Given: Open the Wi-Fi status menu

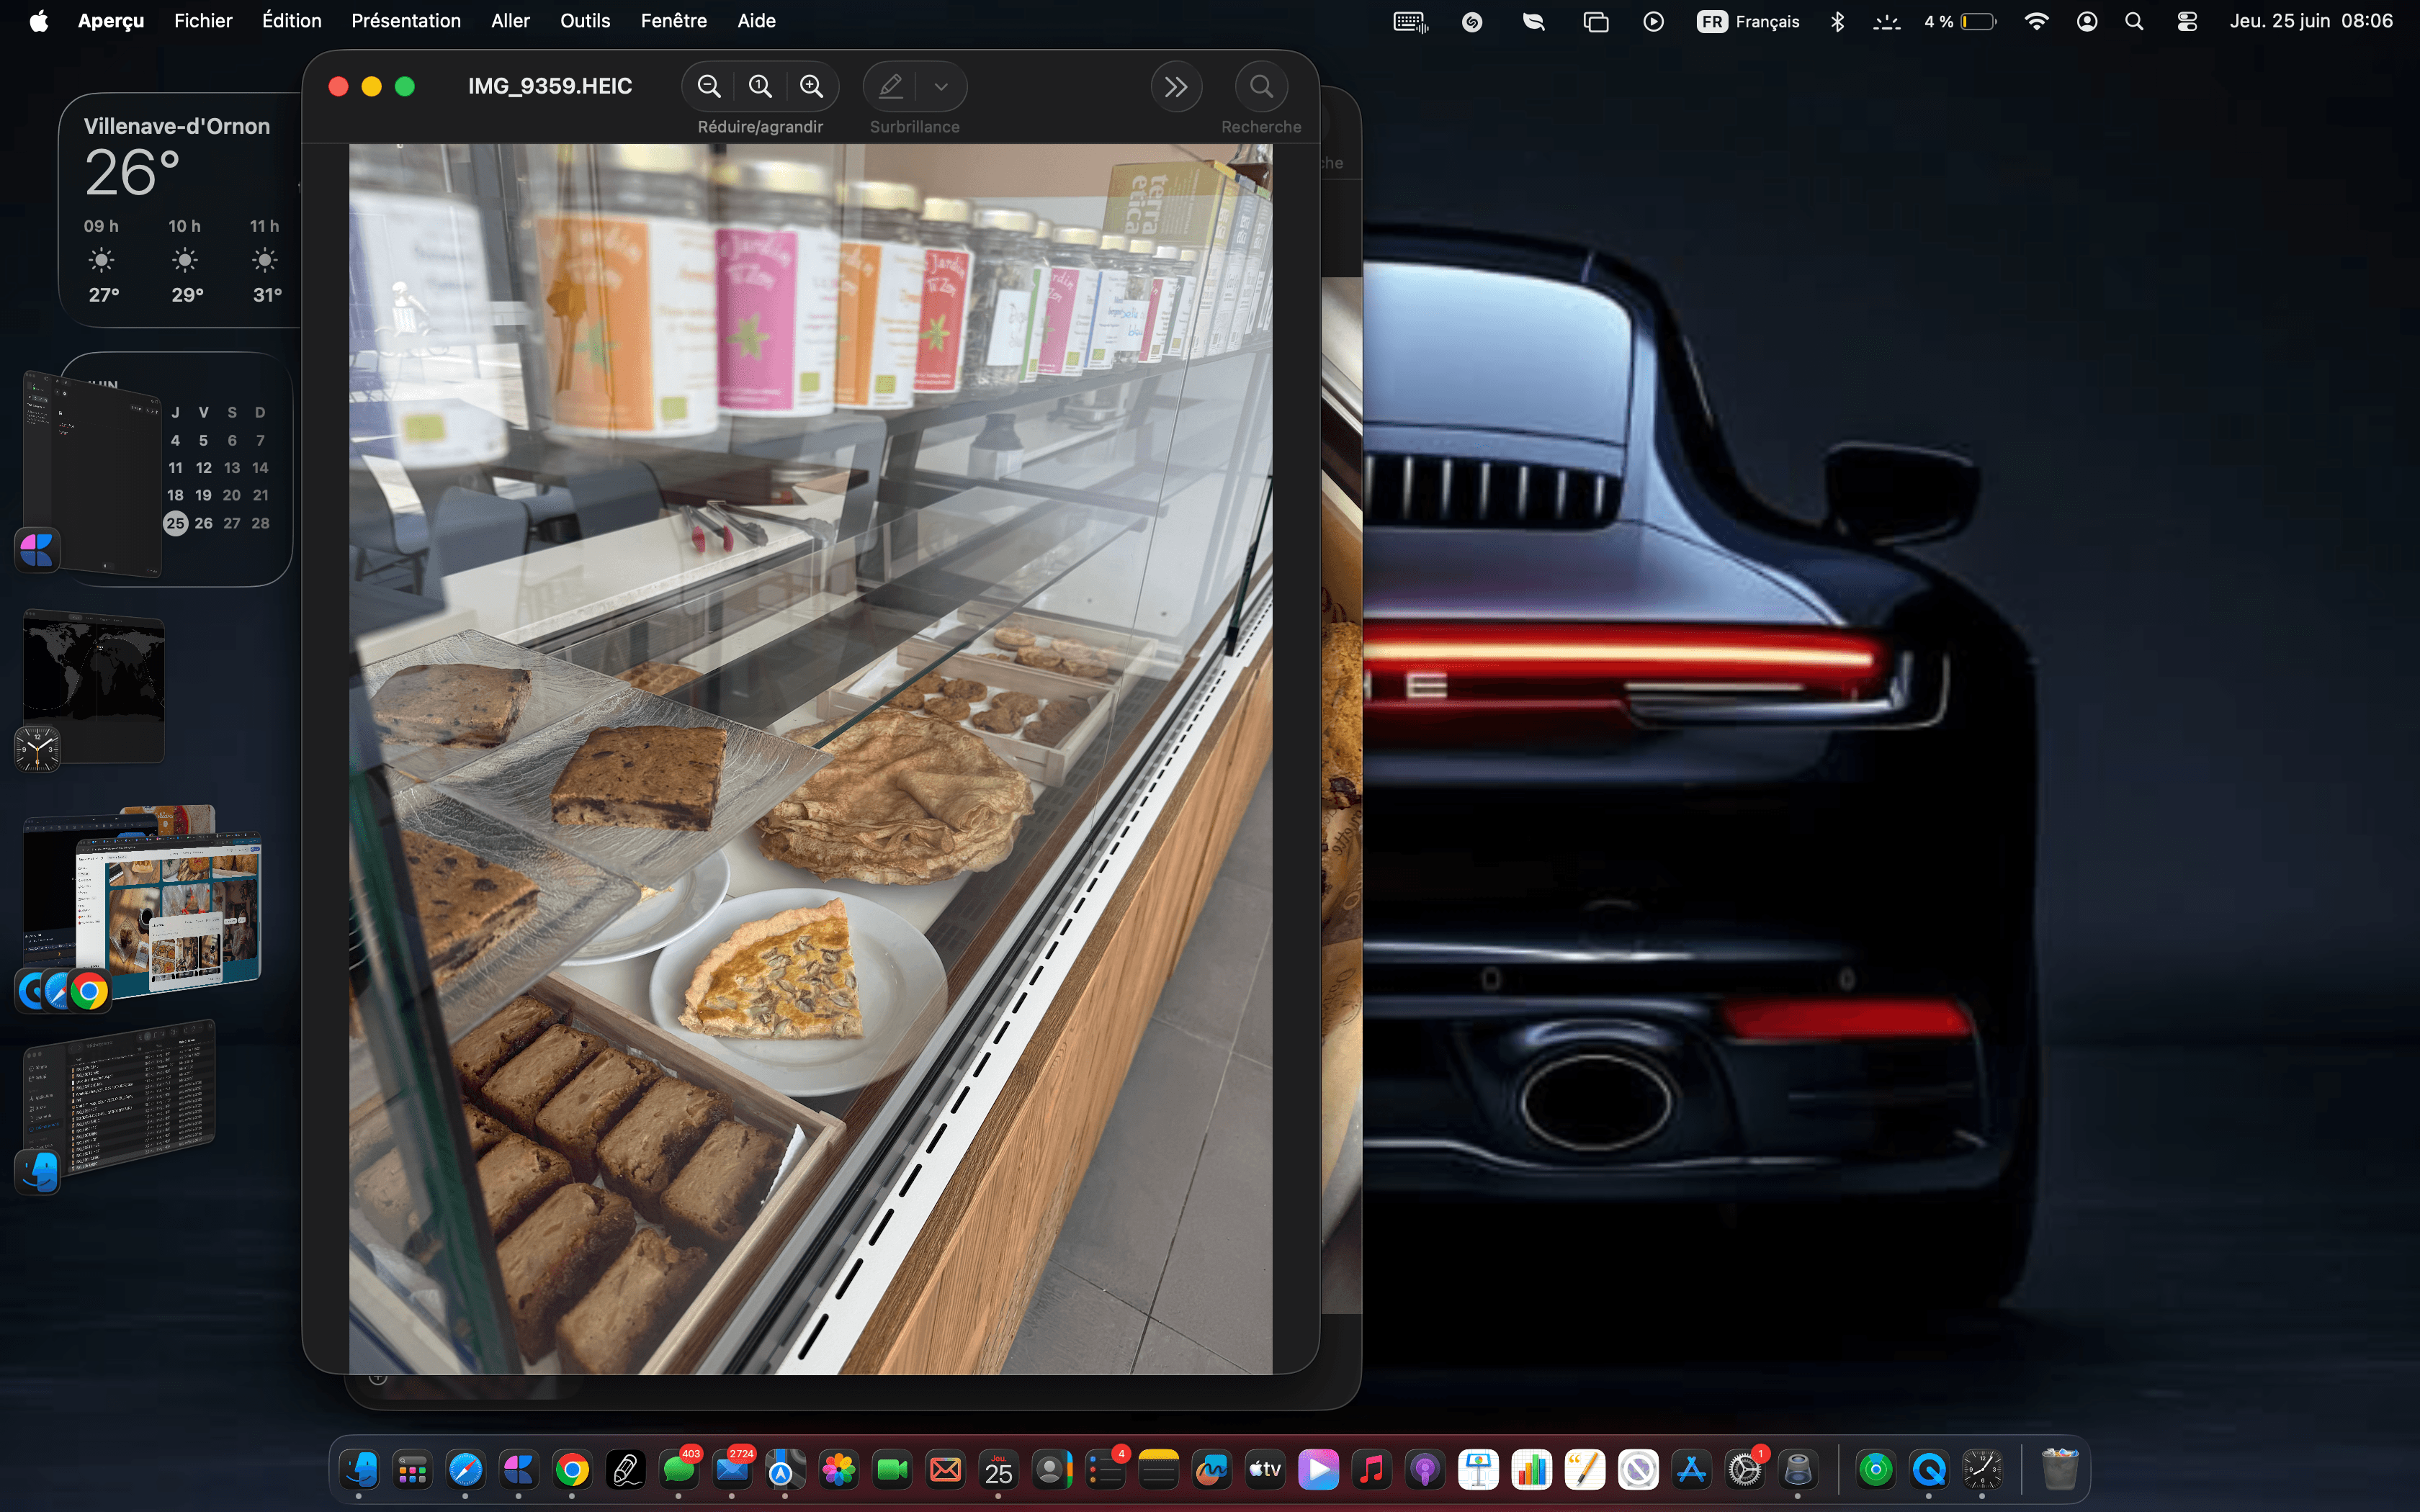Looking at the screenshot, I should 2036,21.
